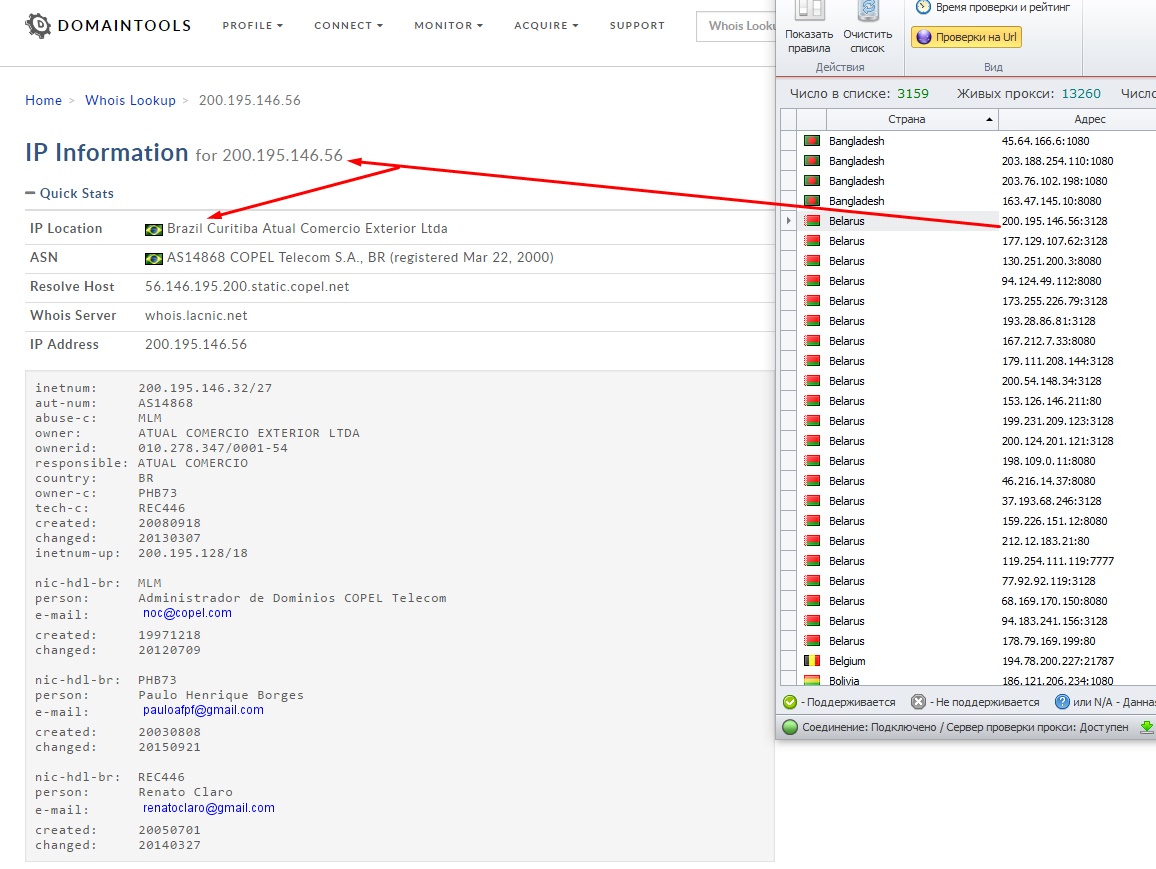
Task: Click flag icon of 199.231.209.123:3128 row
Action: (x=812, y=421)
